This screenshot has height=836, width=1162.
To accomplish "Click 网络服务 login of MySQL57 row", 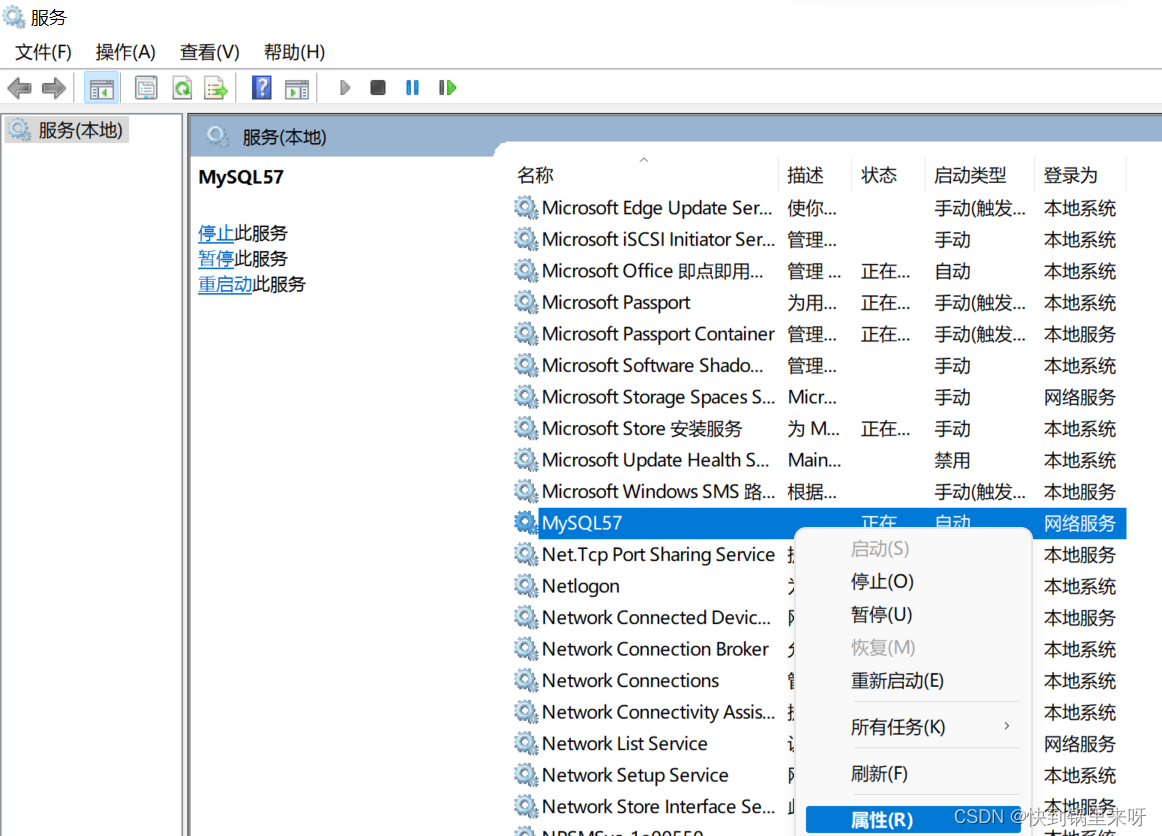I will pyautogui.click(x=1080, y=523).
